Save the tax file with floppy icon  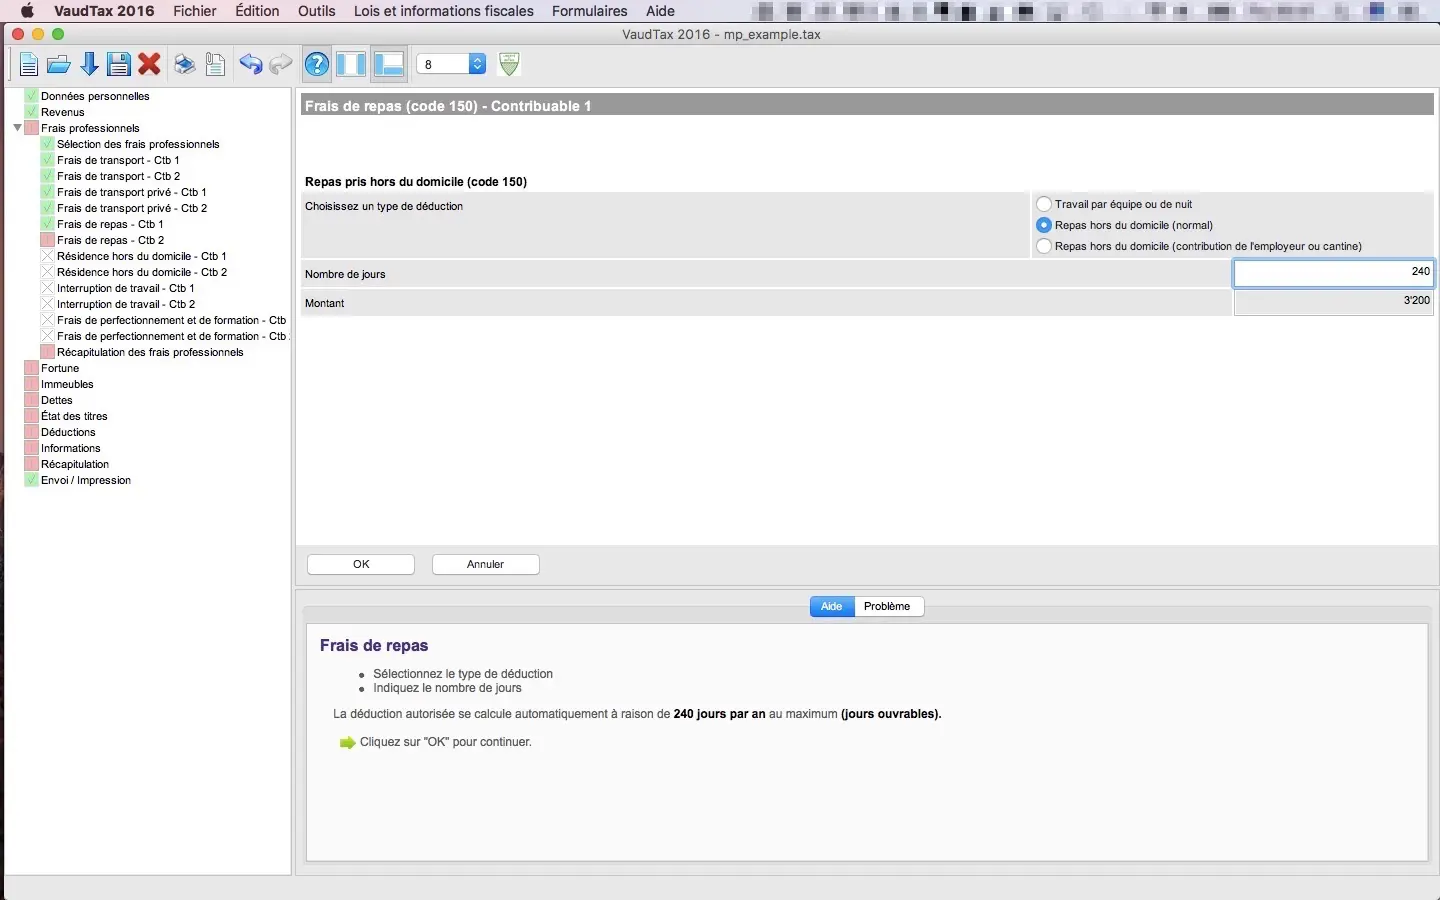pos(119,65)
